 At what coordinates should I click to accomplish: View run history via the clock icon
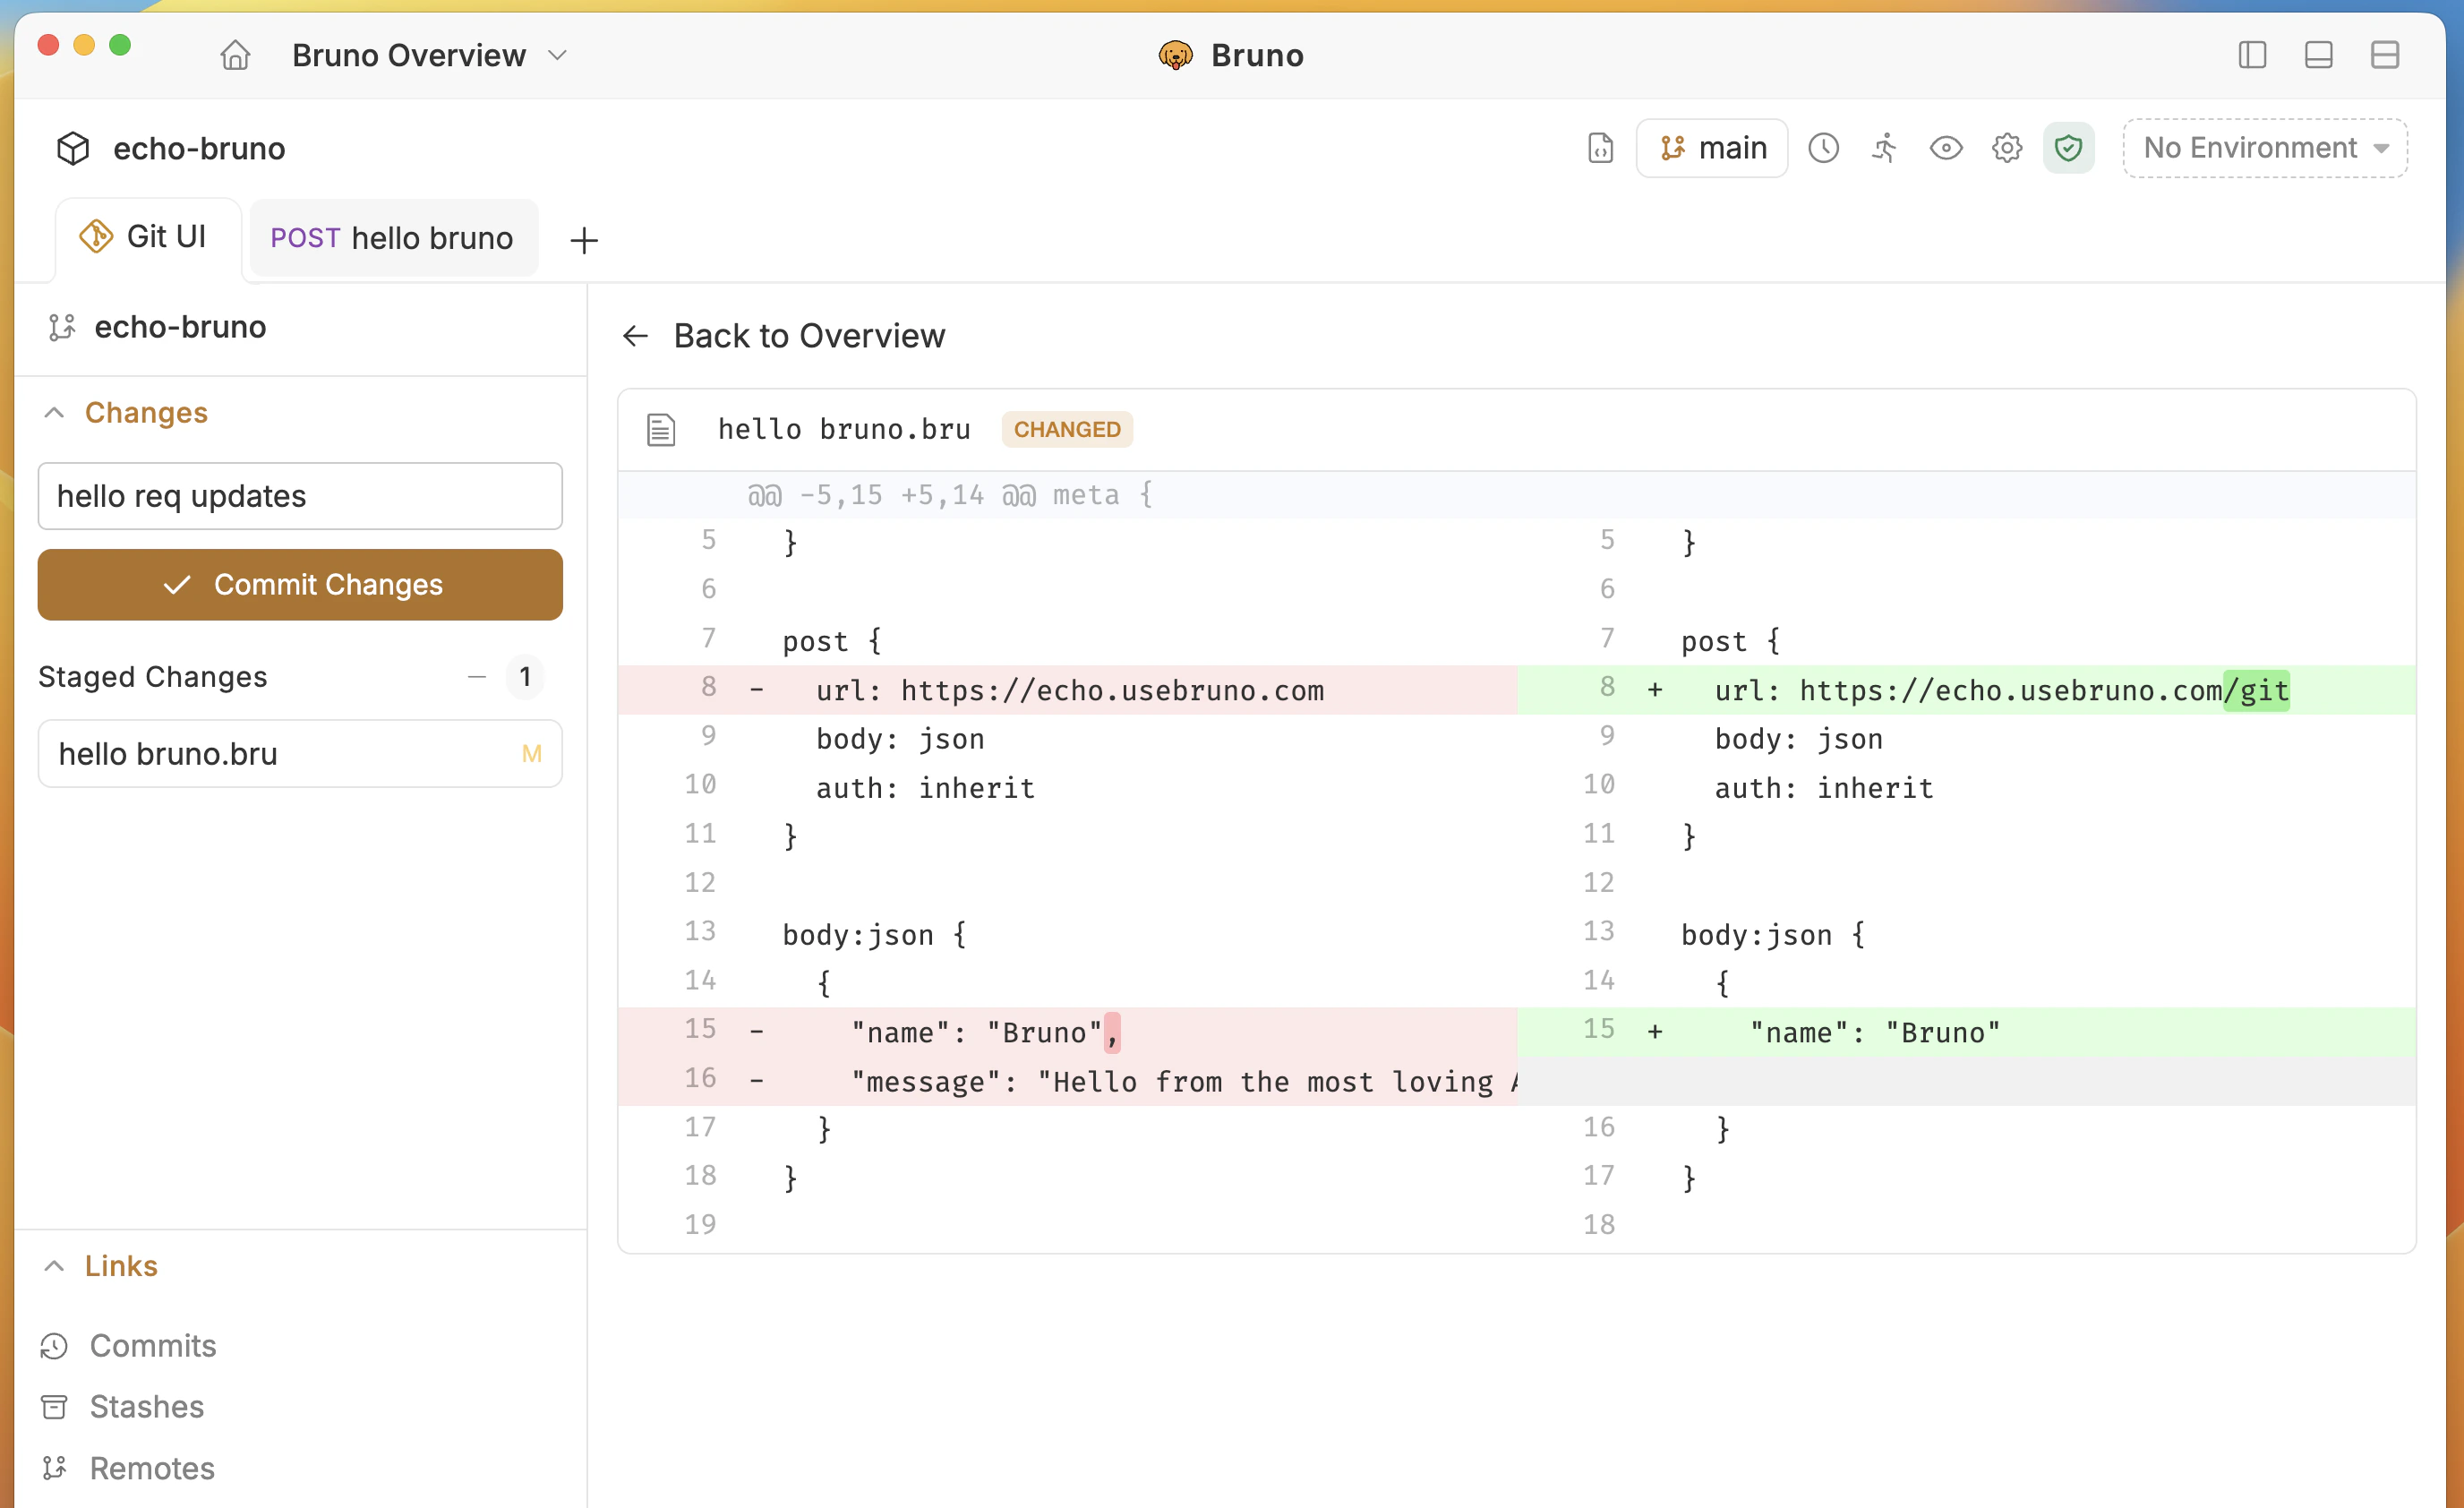coord(1824,147)
